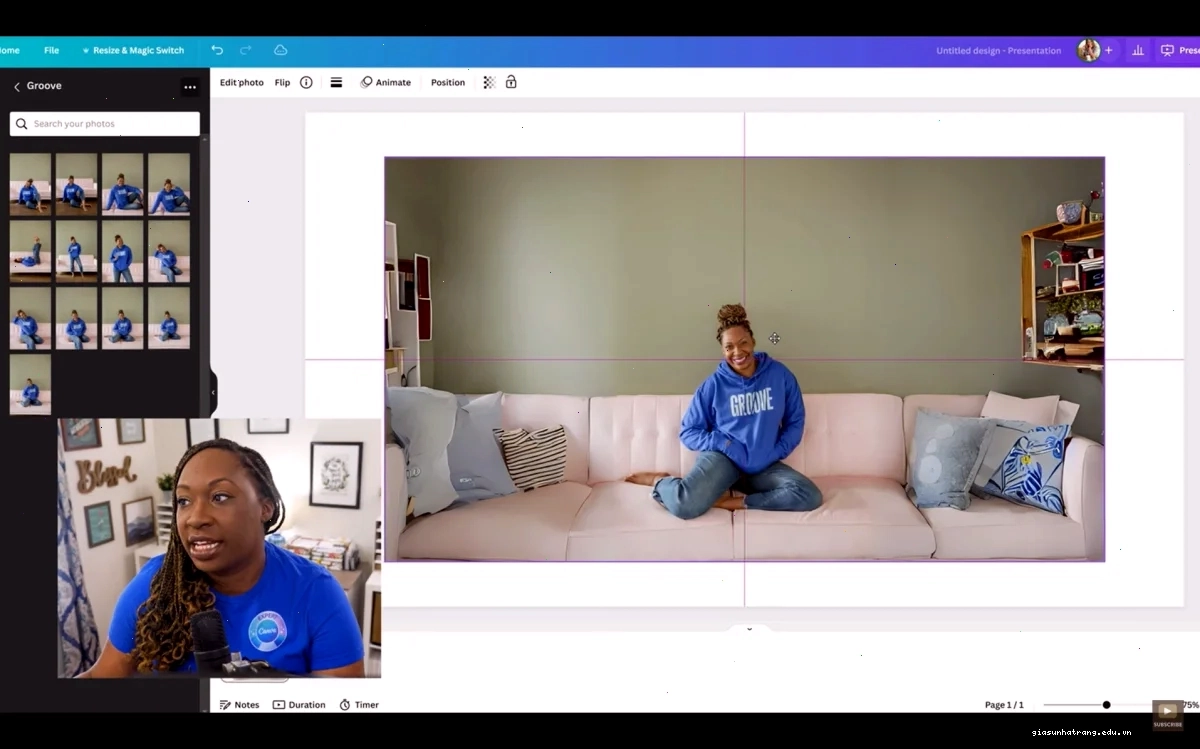Start presenting with the Present button
The height and width of the screenshot is (749, 1200).
click(x=1180, y=50)
